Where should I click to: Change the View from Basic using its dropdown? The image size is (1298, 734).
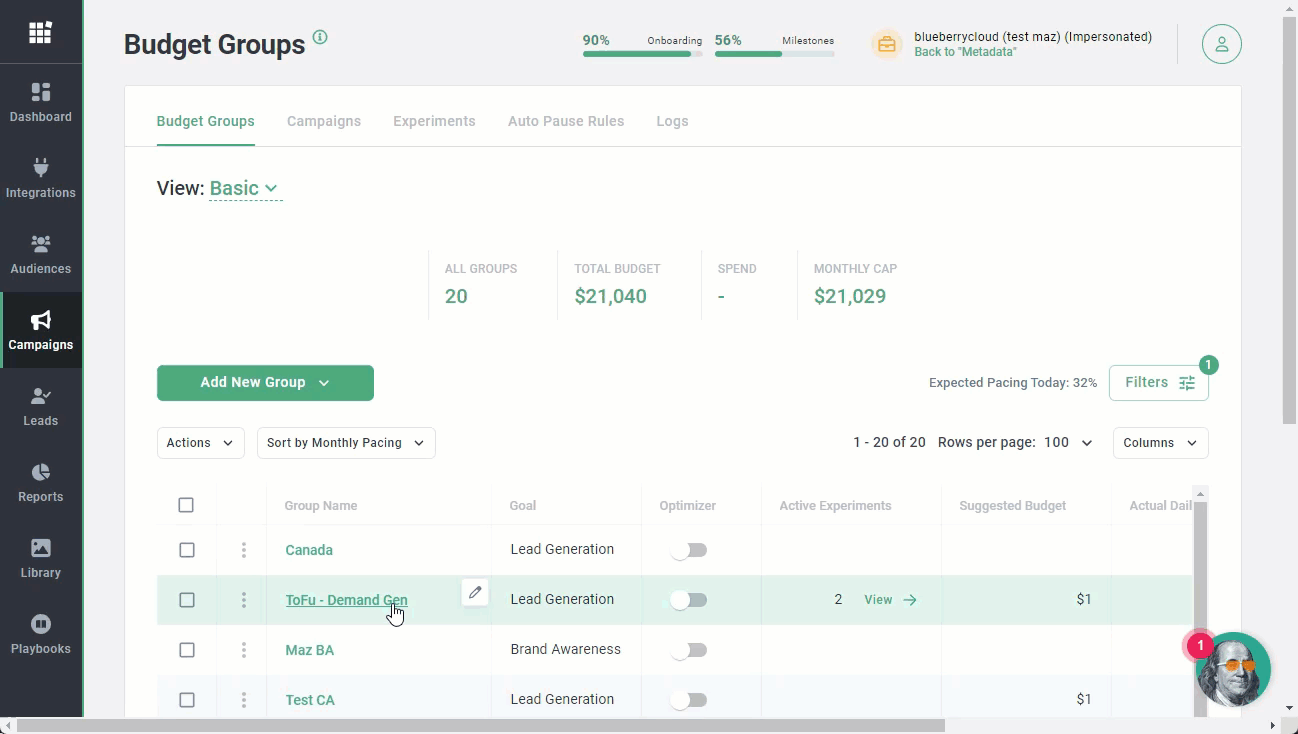tap(244, 188)
